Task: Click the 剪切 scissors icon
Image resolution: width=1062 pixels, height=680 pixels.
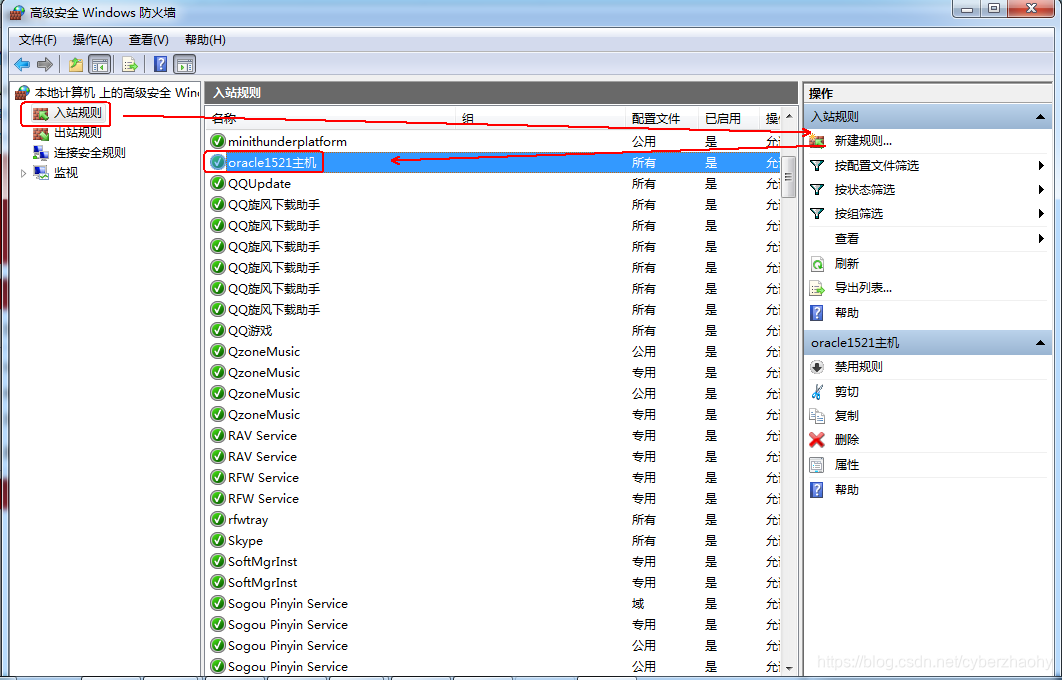Action: coord(817,392)
